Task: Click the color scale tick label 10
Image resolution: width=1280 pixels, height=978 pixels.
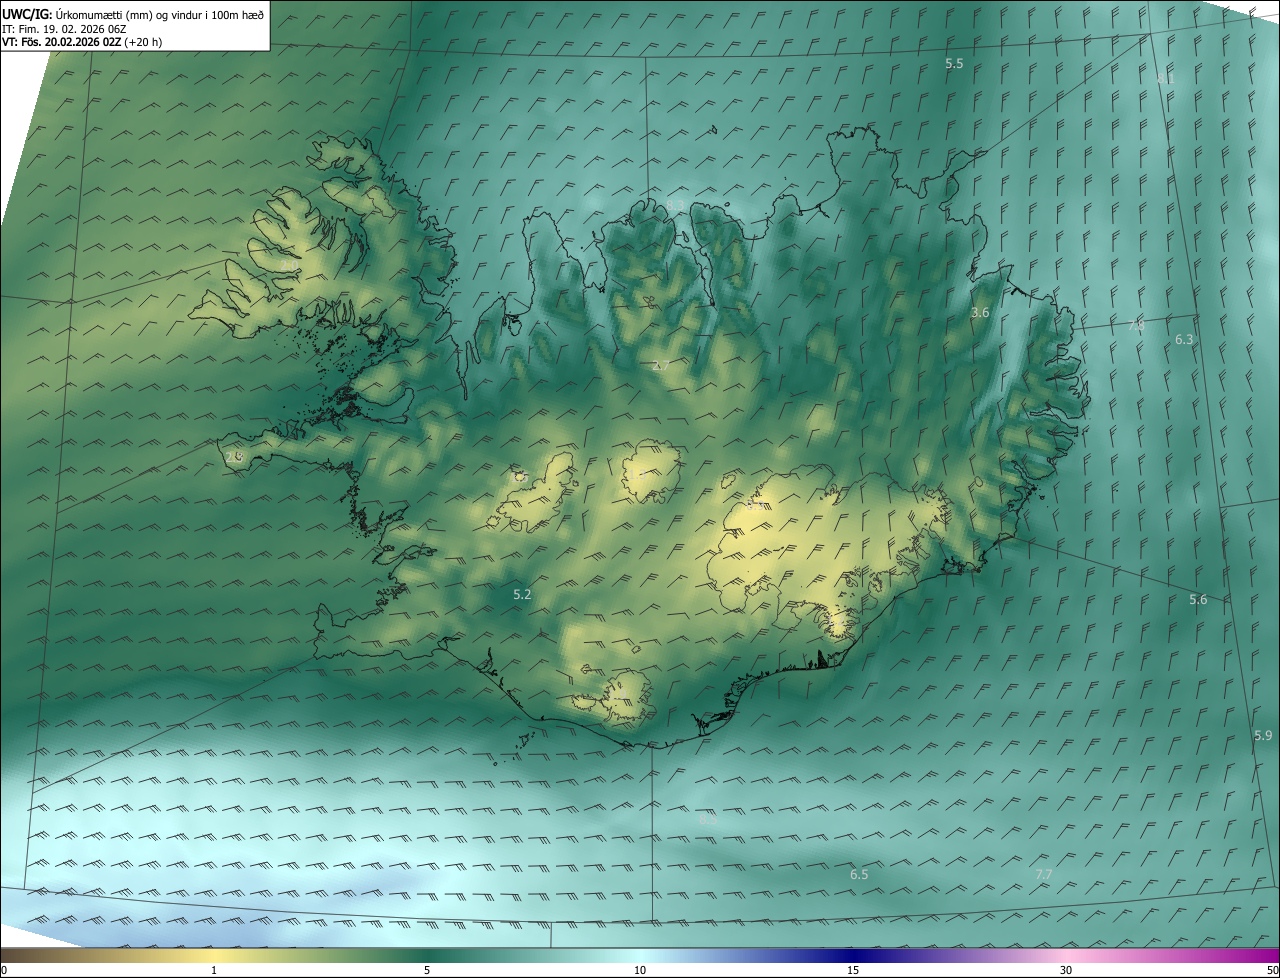Action: tap(640, 970)
